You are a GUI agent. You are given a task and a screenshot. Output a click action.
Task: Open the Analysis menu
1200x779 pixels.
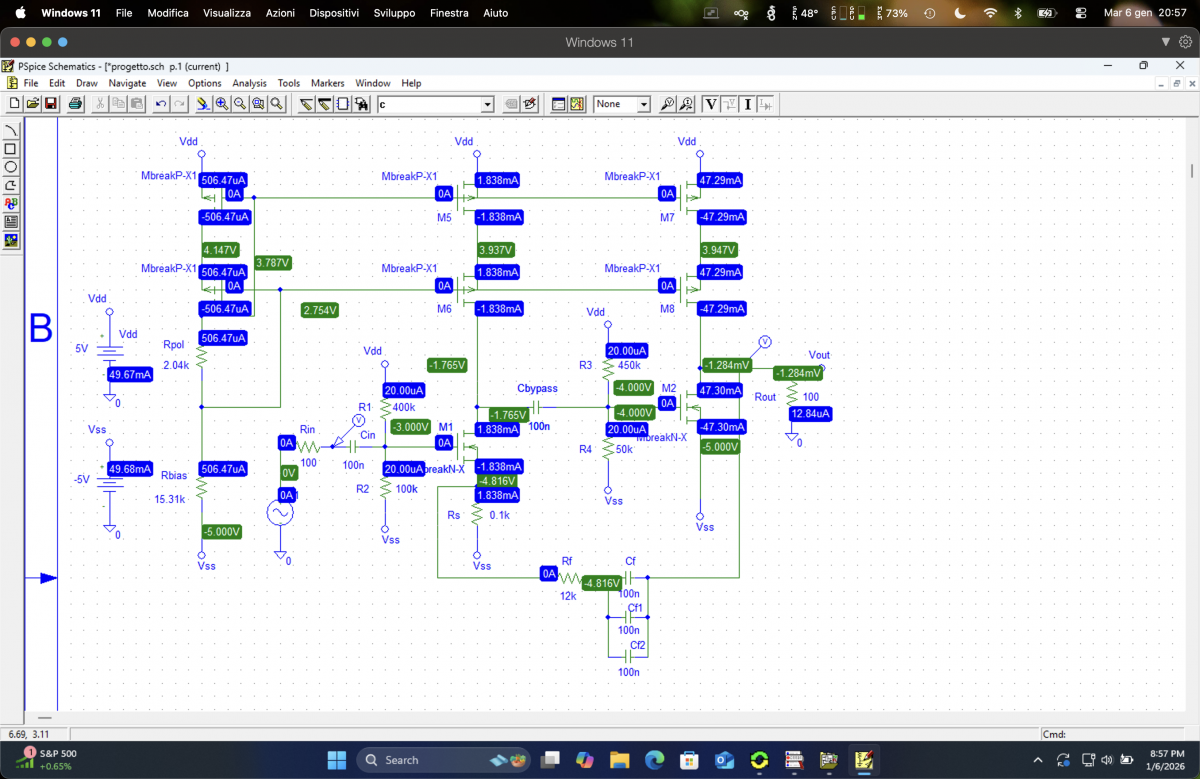(x=249, y=83)
